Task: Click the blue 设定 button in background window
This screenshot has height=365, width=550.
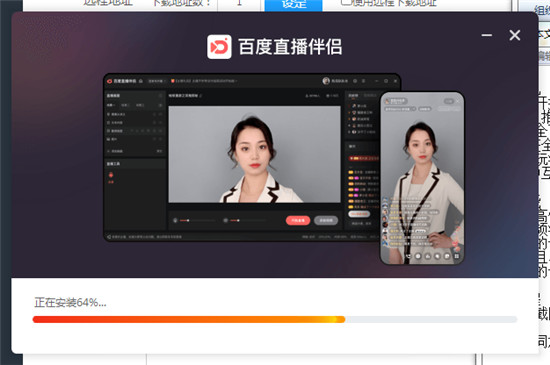Action: click(x=293, y=5)
